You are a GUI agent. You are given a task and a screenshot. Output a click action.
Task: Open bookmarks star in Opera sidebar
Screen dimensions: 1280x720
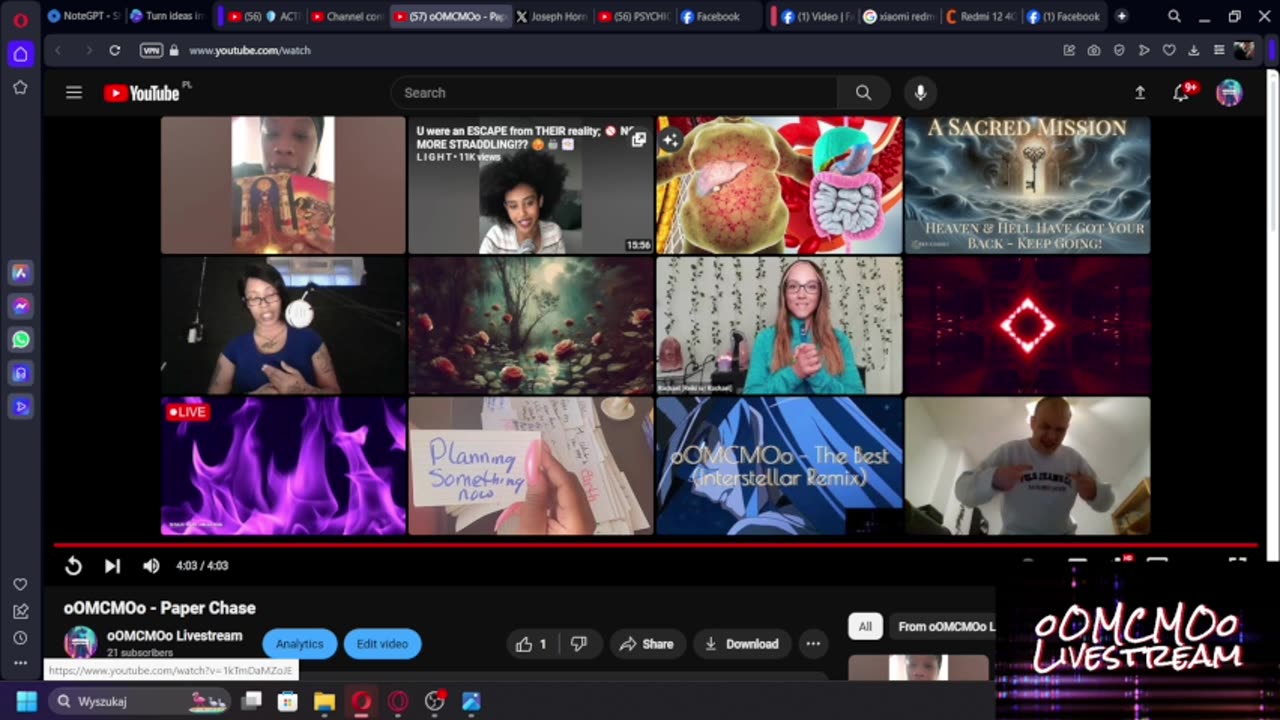point(20,88)
